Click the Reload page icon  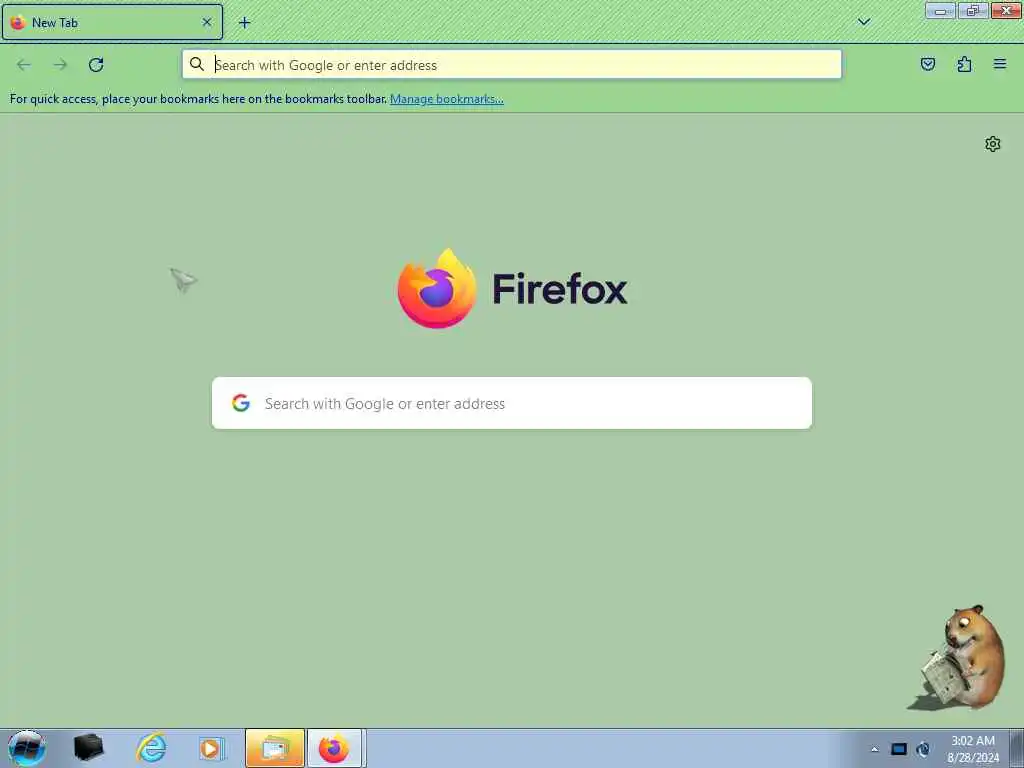click(x=96, y=65)
